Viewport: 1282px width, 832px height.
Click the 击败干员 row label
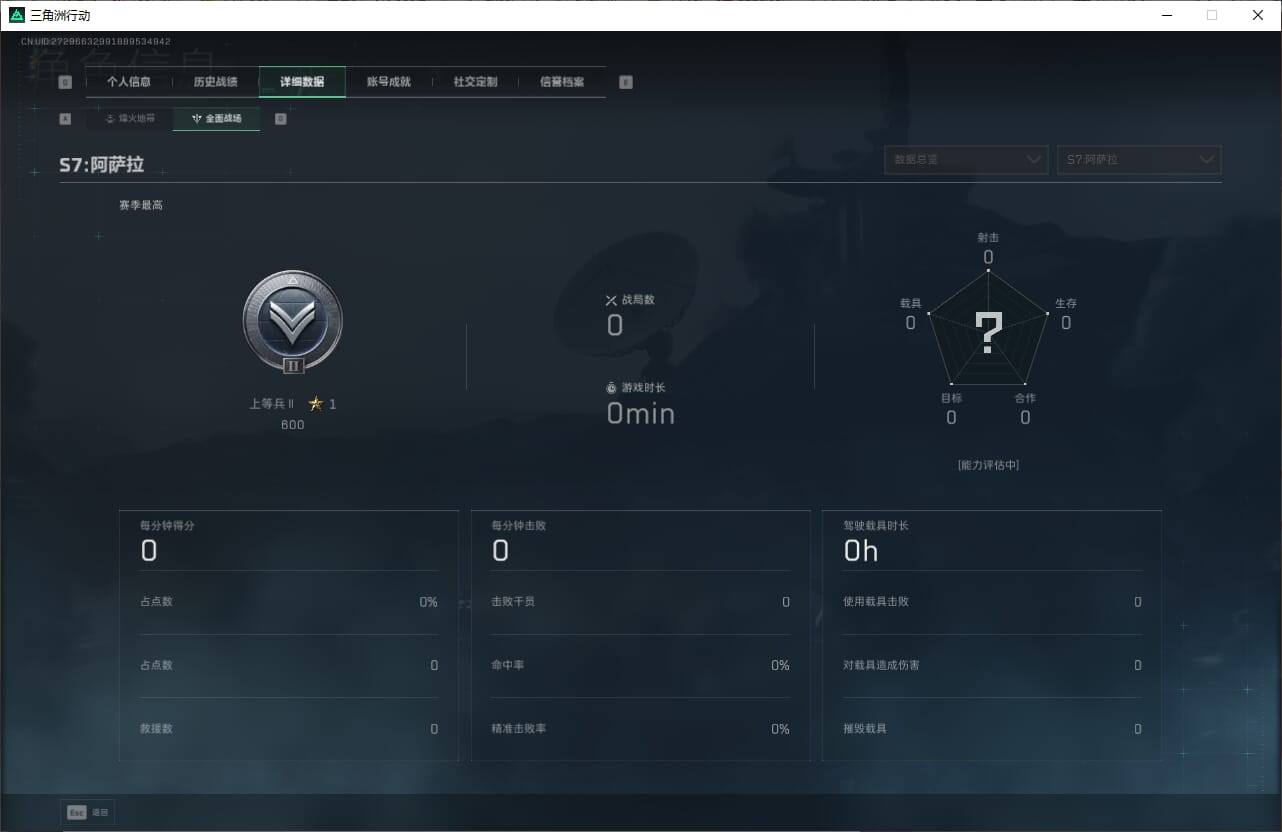click(x=513, y=602)
